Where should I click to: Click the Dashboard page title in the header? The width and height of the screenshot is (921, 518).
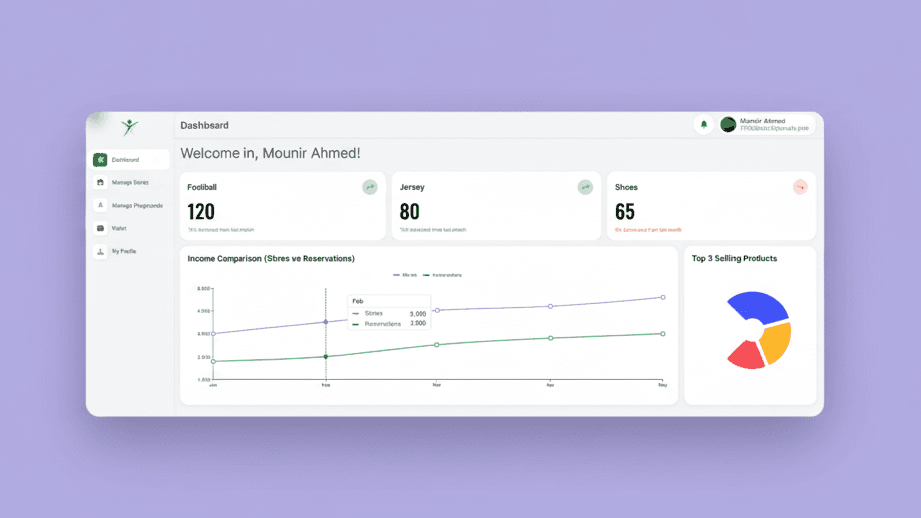click(204, 125)
